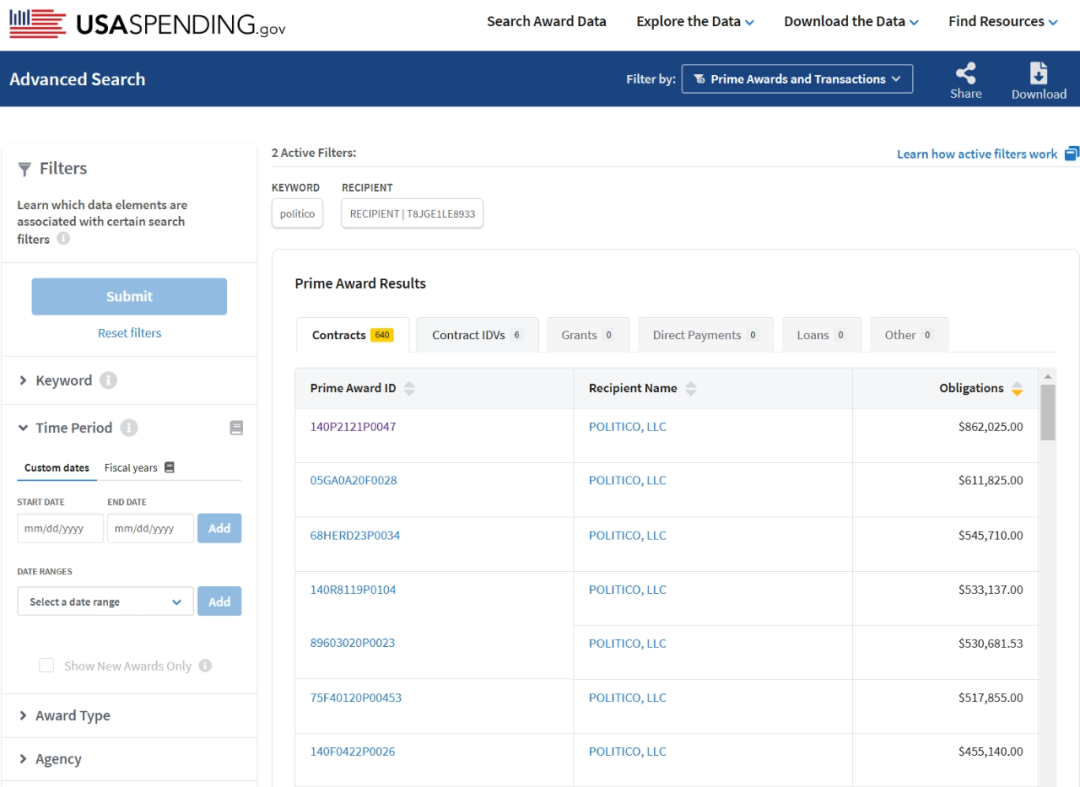Screen dimensions: 1080x787
Task: Open award 68HERD23P0034
Action: [x=355, y=535]
